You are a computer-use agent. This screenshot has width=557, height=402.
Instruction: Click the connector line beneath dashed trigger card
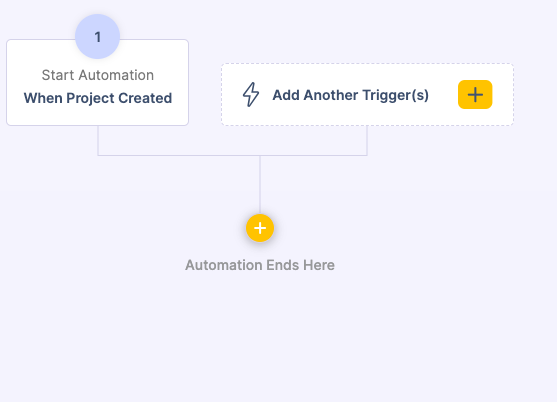367,140
